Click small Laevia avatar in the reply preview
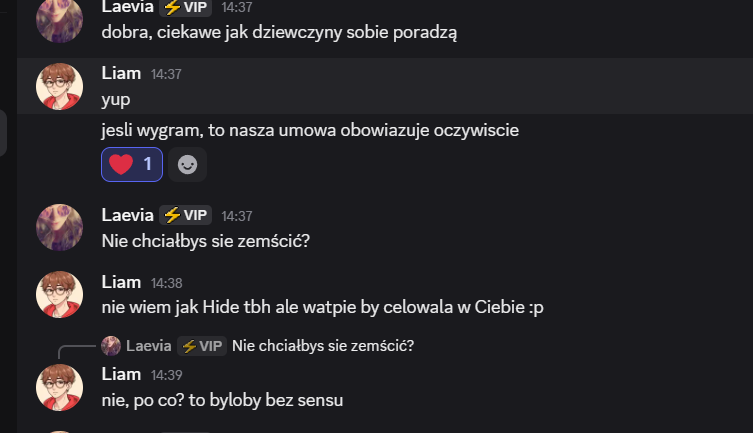 (111, 346)
